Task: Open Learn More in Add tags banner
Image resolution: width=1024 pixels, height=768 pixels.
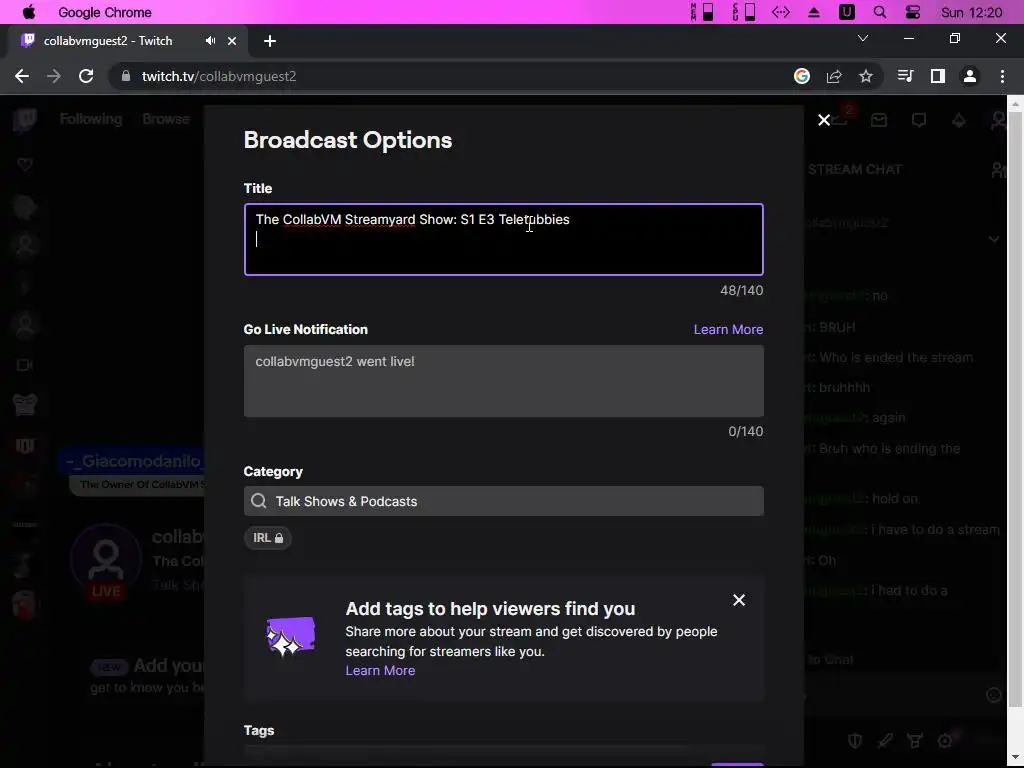Action: point(380,671)
